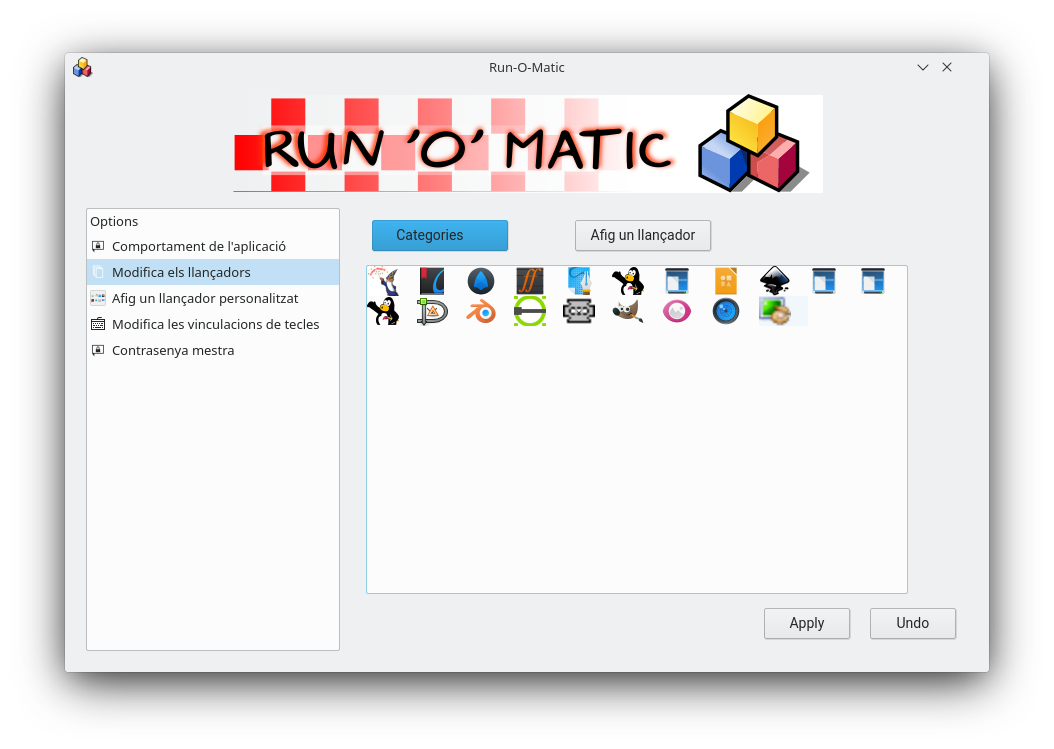Select the Blender launcher icon

click(x=481, y=311)
